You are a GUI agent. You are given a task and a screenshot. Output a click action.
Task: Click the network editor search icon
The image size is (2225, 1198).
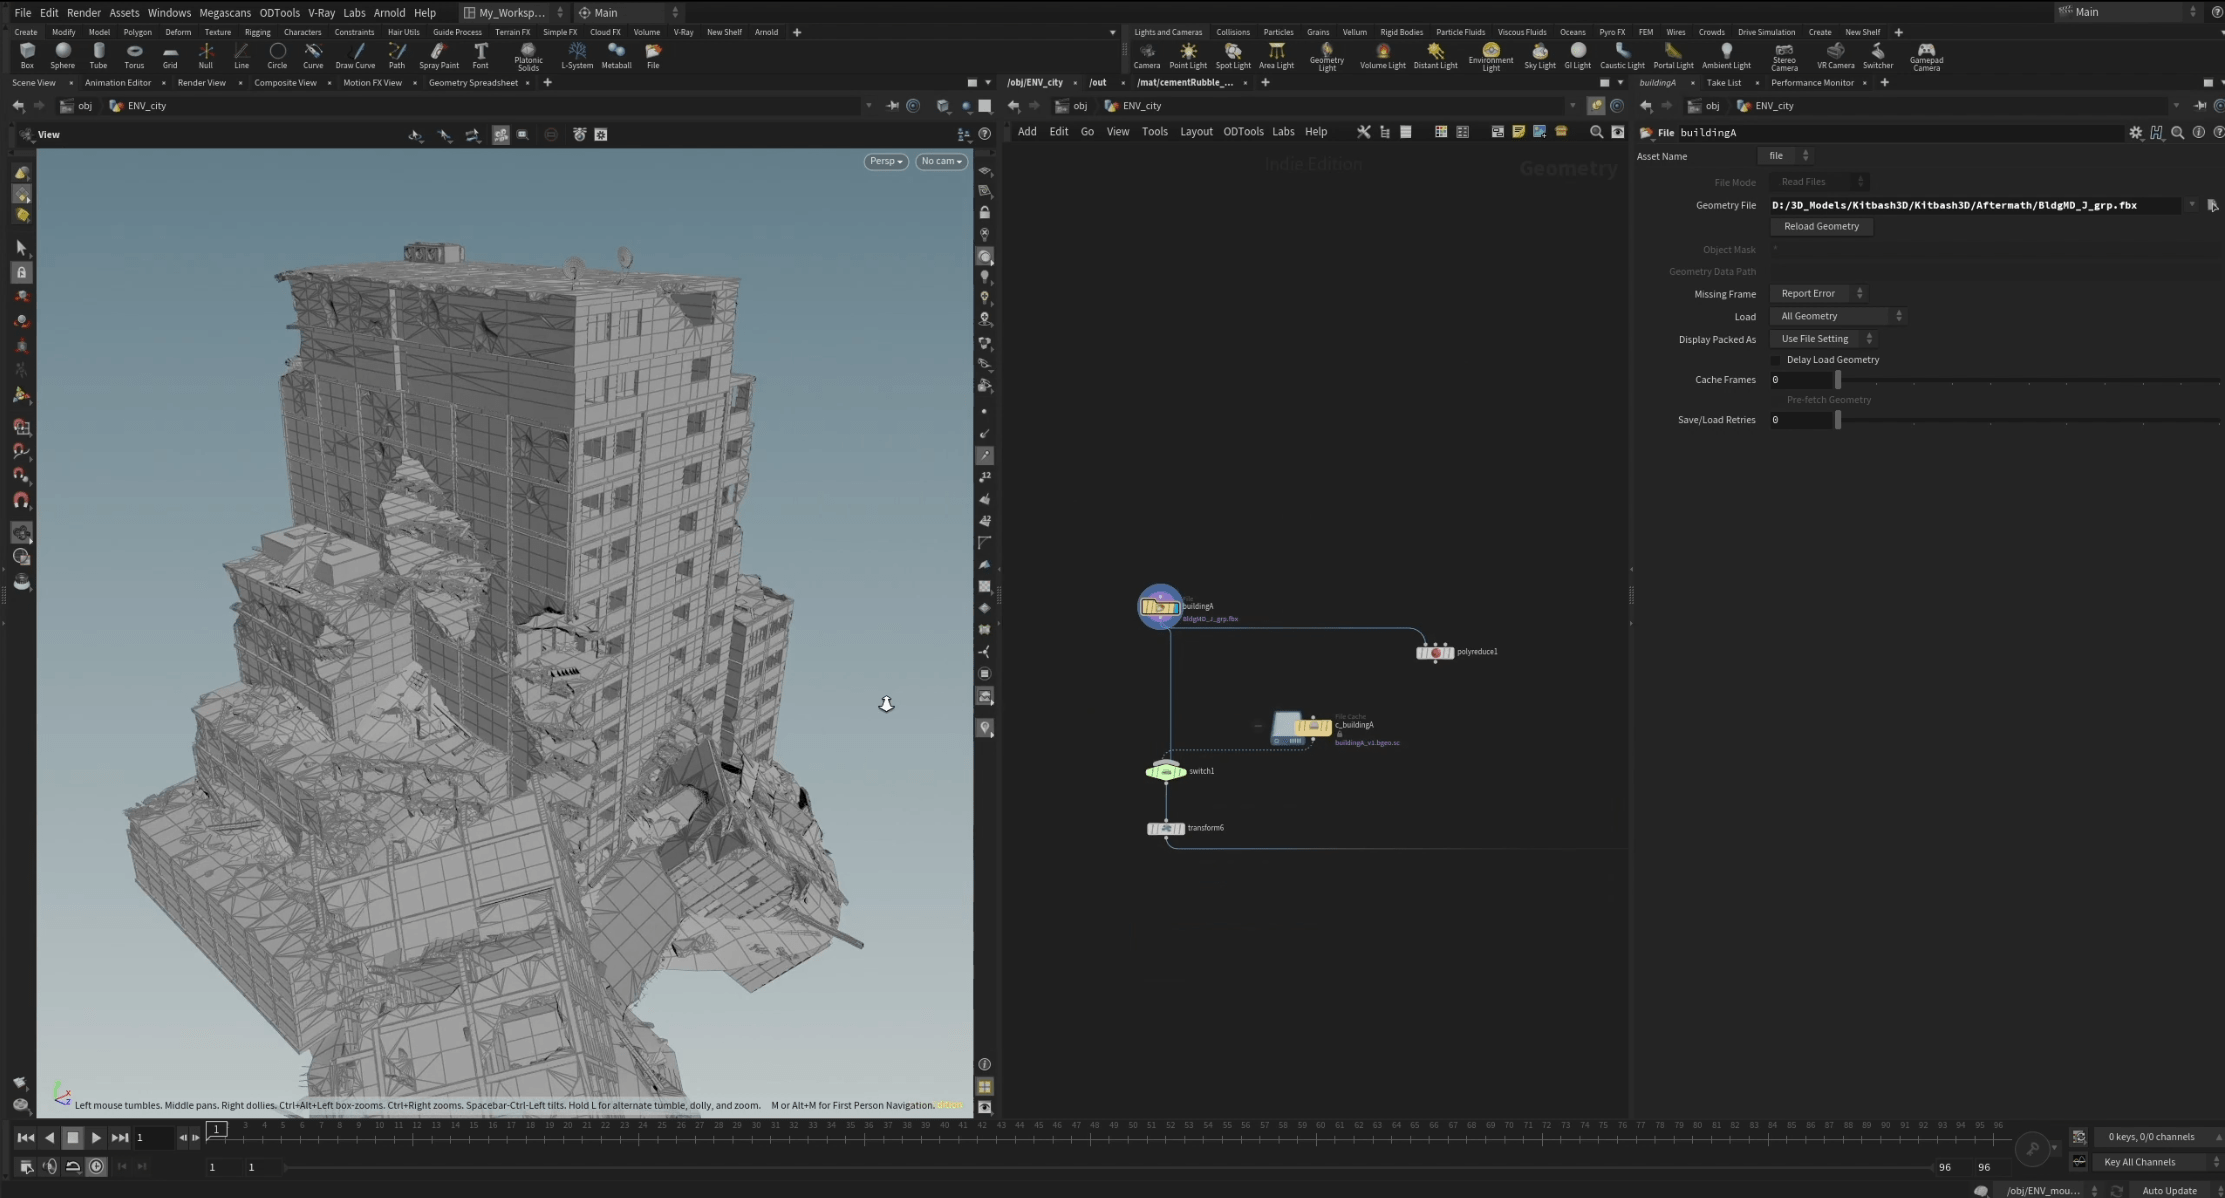pos(1596,132)
